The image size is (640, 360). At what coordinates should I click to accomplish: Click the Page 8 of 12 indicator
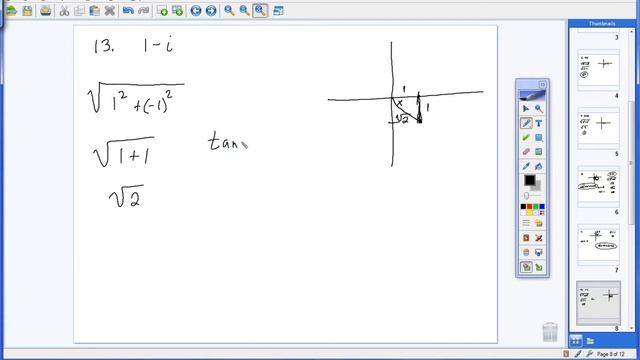click(x=611, y=354)
